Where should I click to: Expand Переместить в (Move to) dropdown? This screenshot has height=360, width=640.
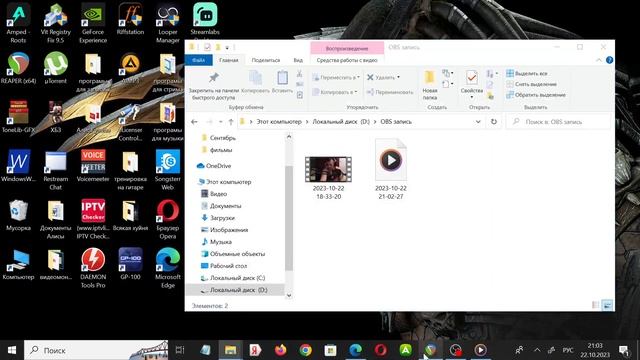coord(336,77)
